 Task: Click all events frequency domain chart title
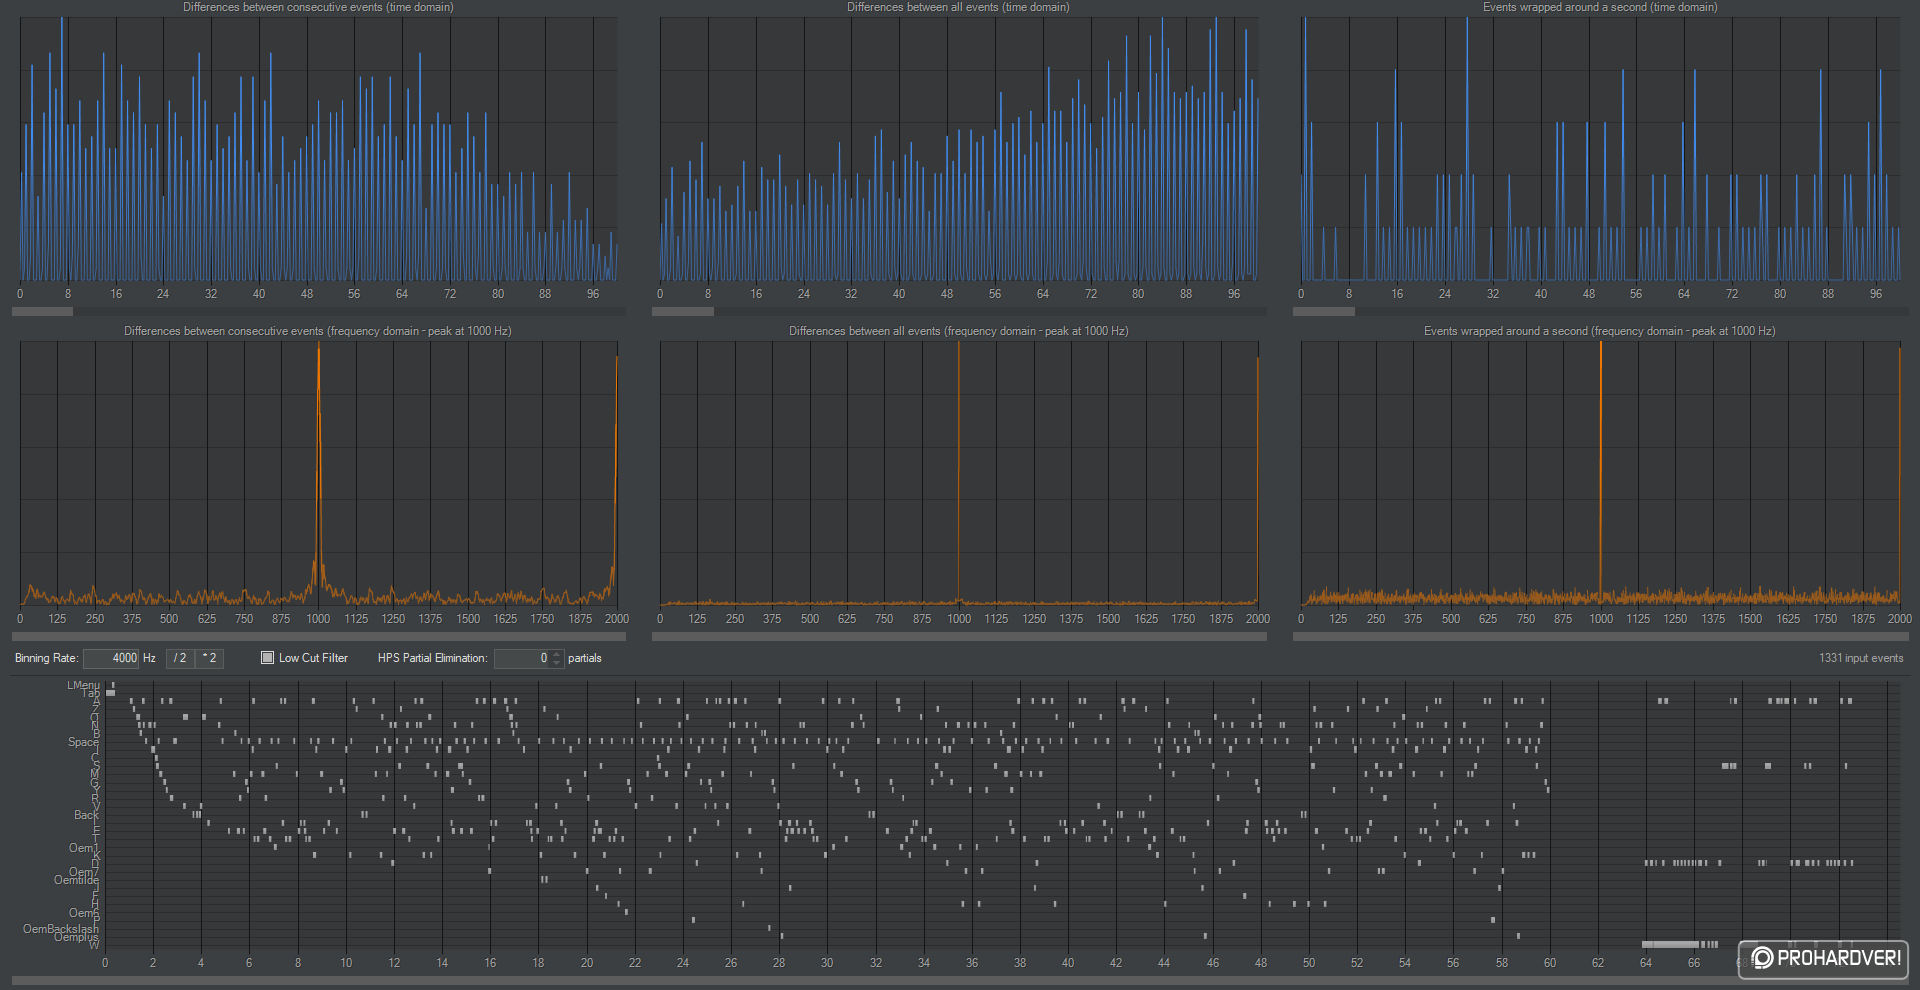[958, 331]
